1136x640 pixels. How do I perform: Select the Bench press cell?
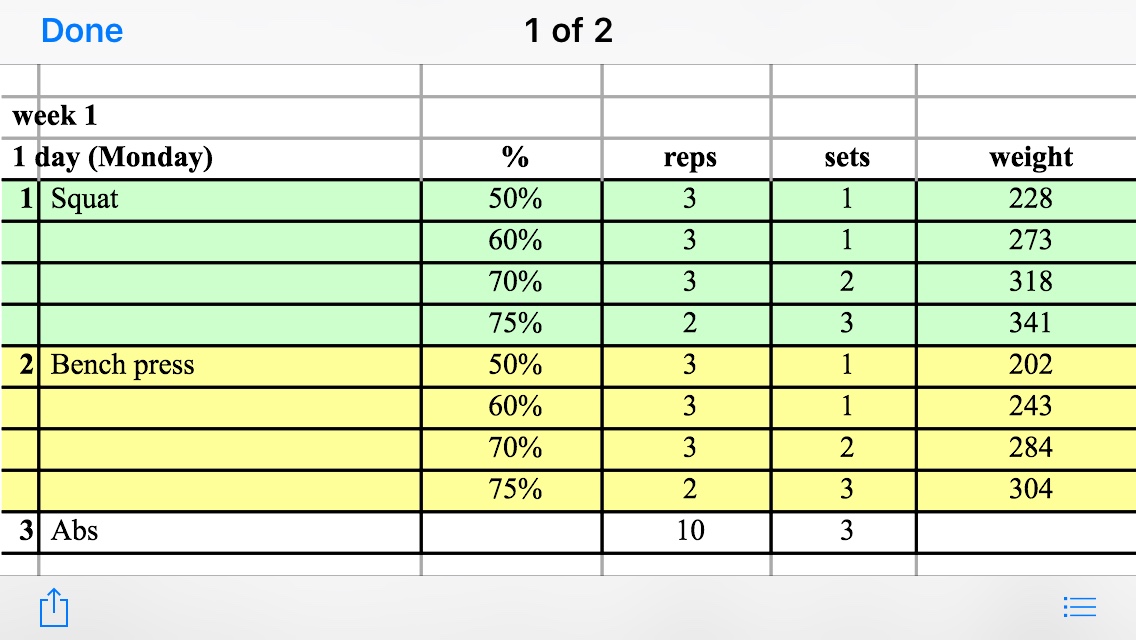[x=122, y=365]
